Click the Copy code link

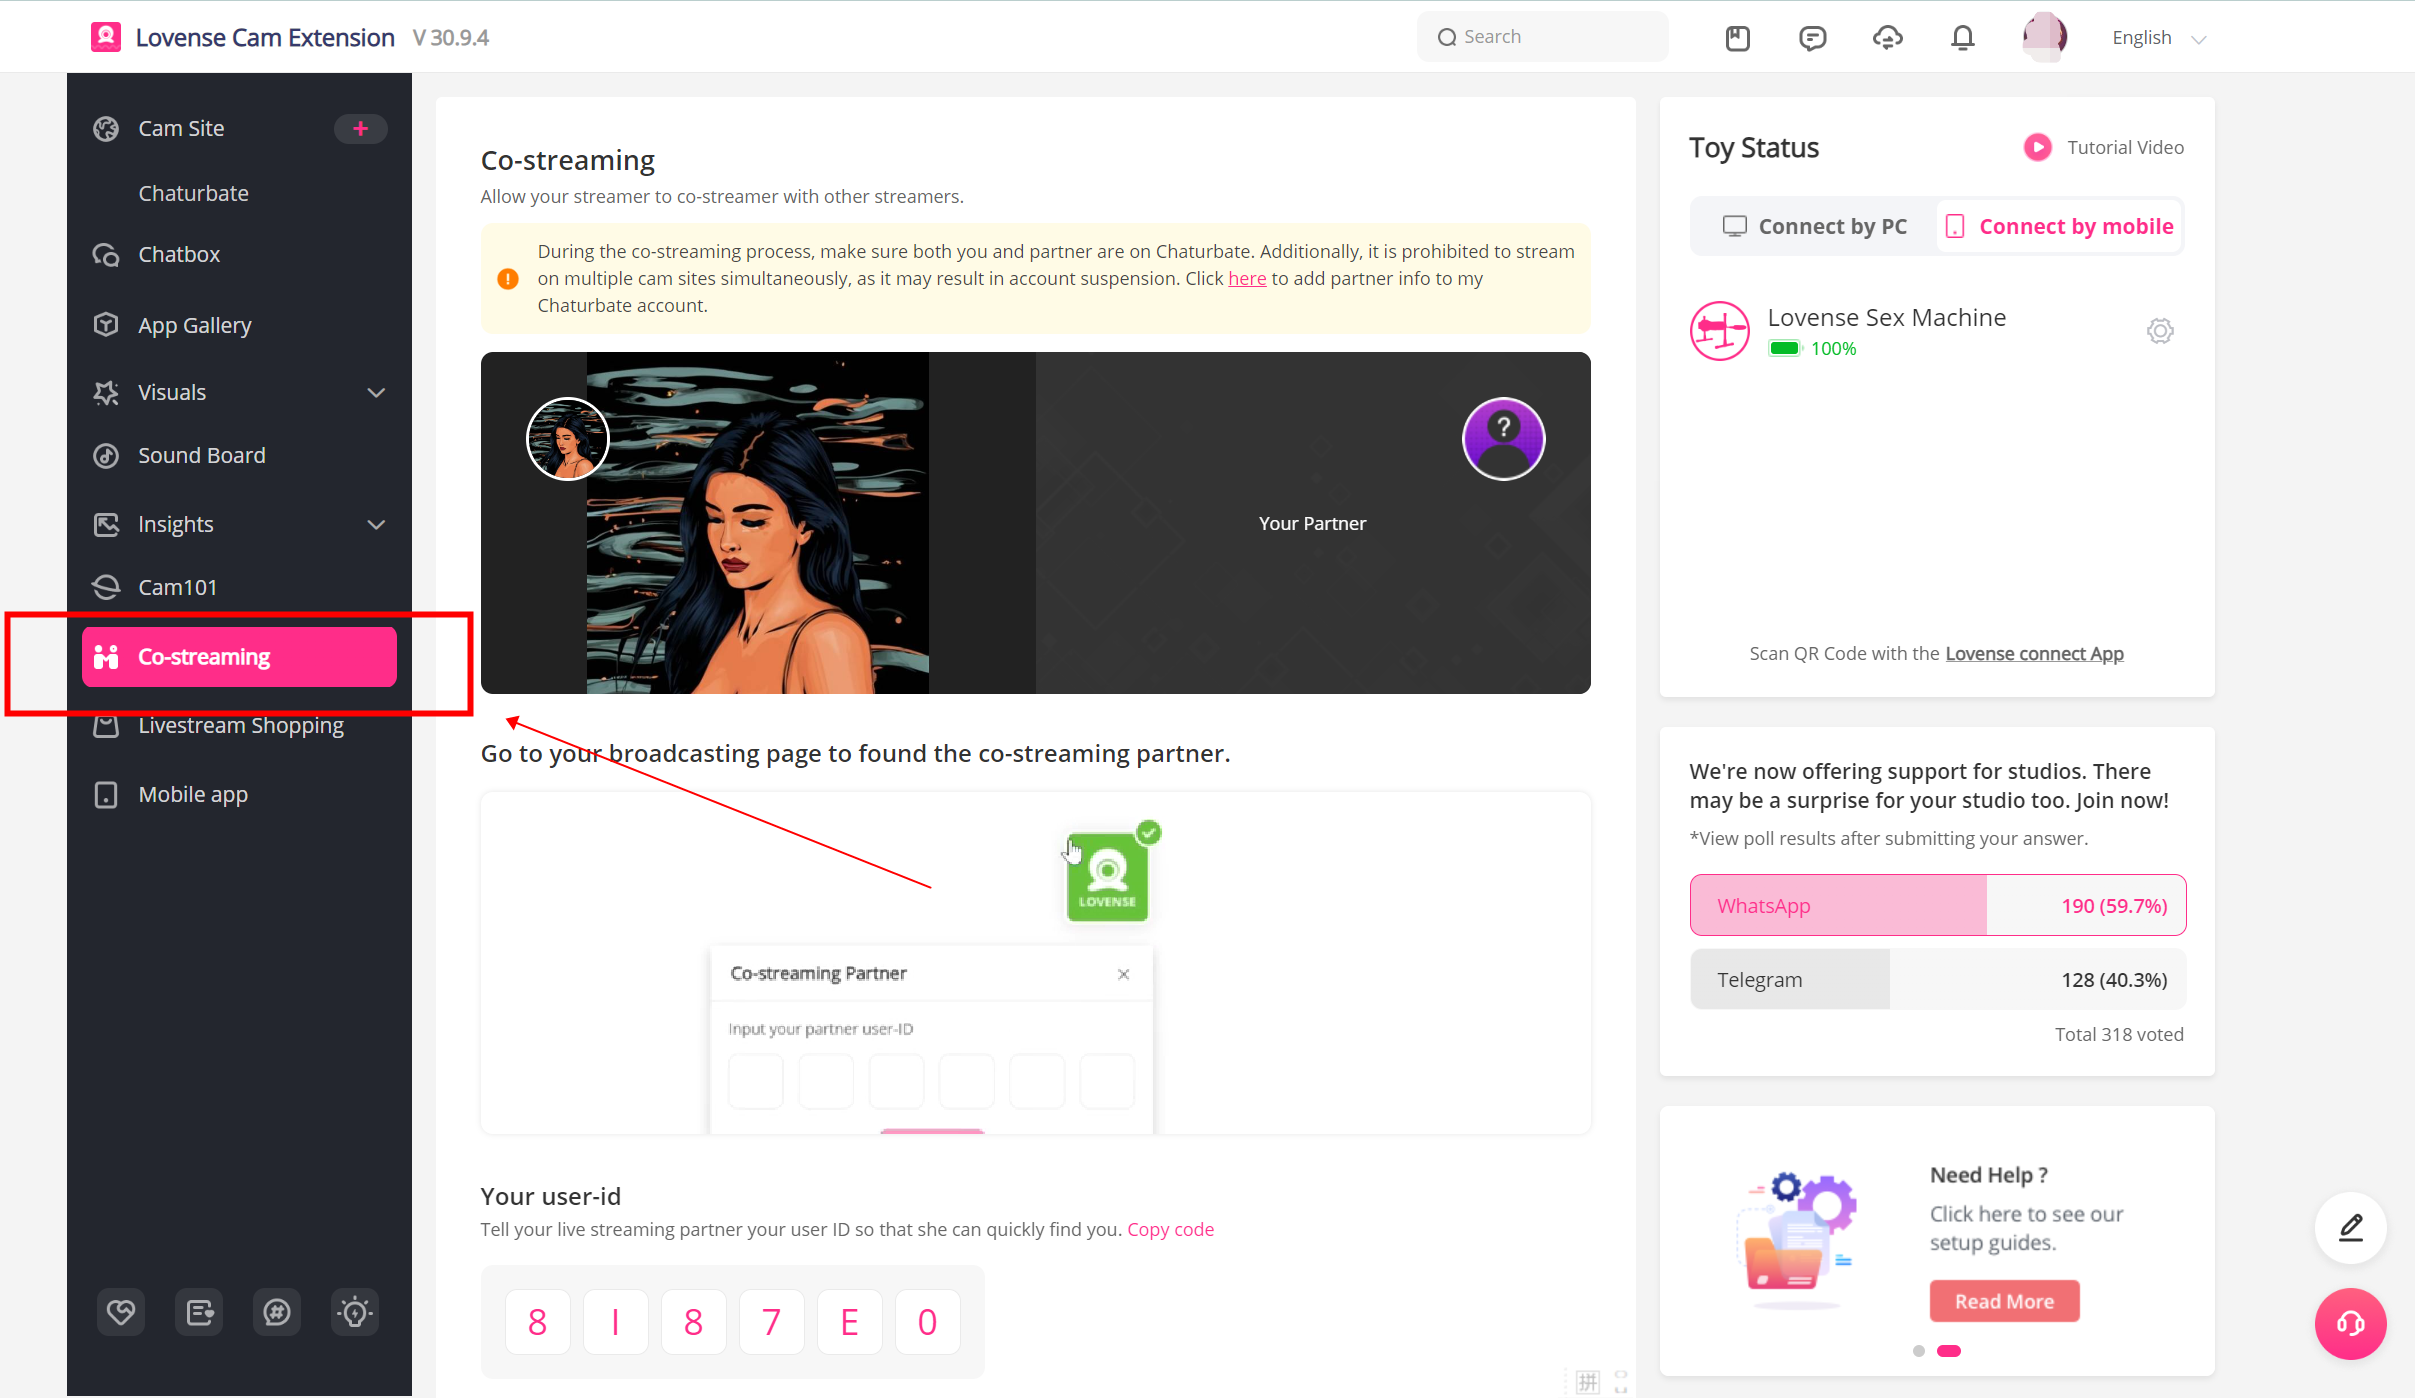[1170, 1229]
